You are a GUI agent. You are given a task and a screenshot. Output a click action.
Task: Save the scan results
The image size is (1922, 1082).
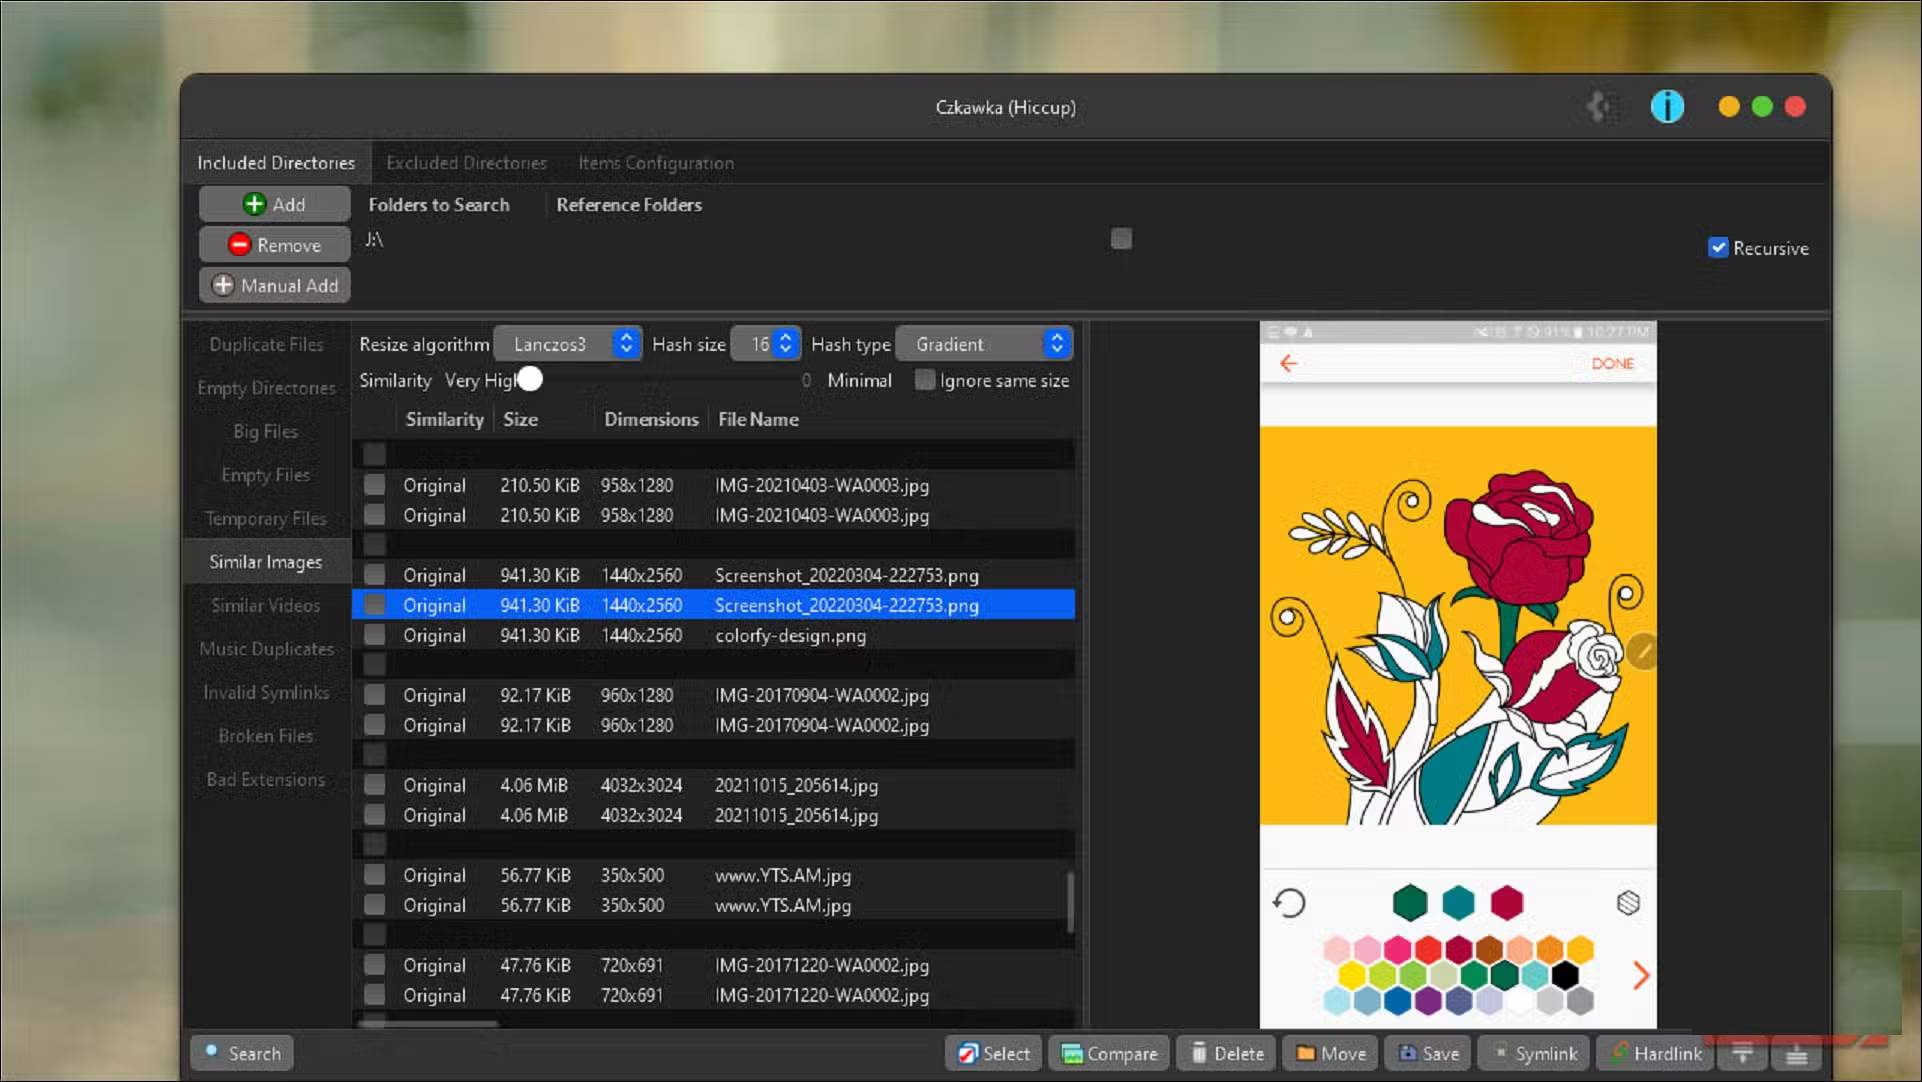pyautogui.click(x=1428, y=1053)
